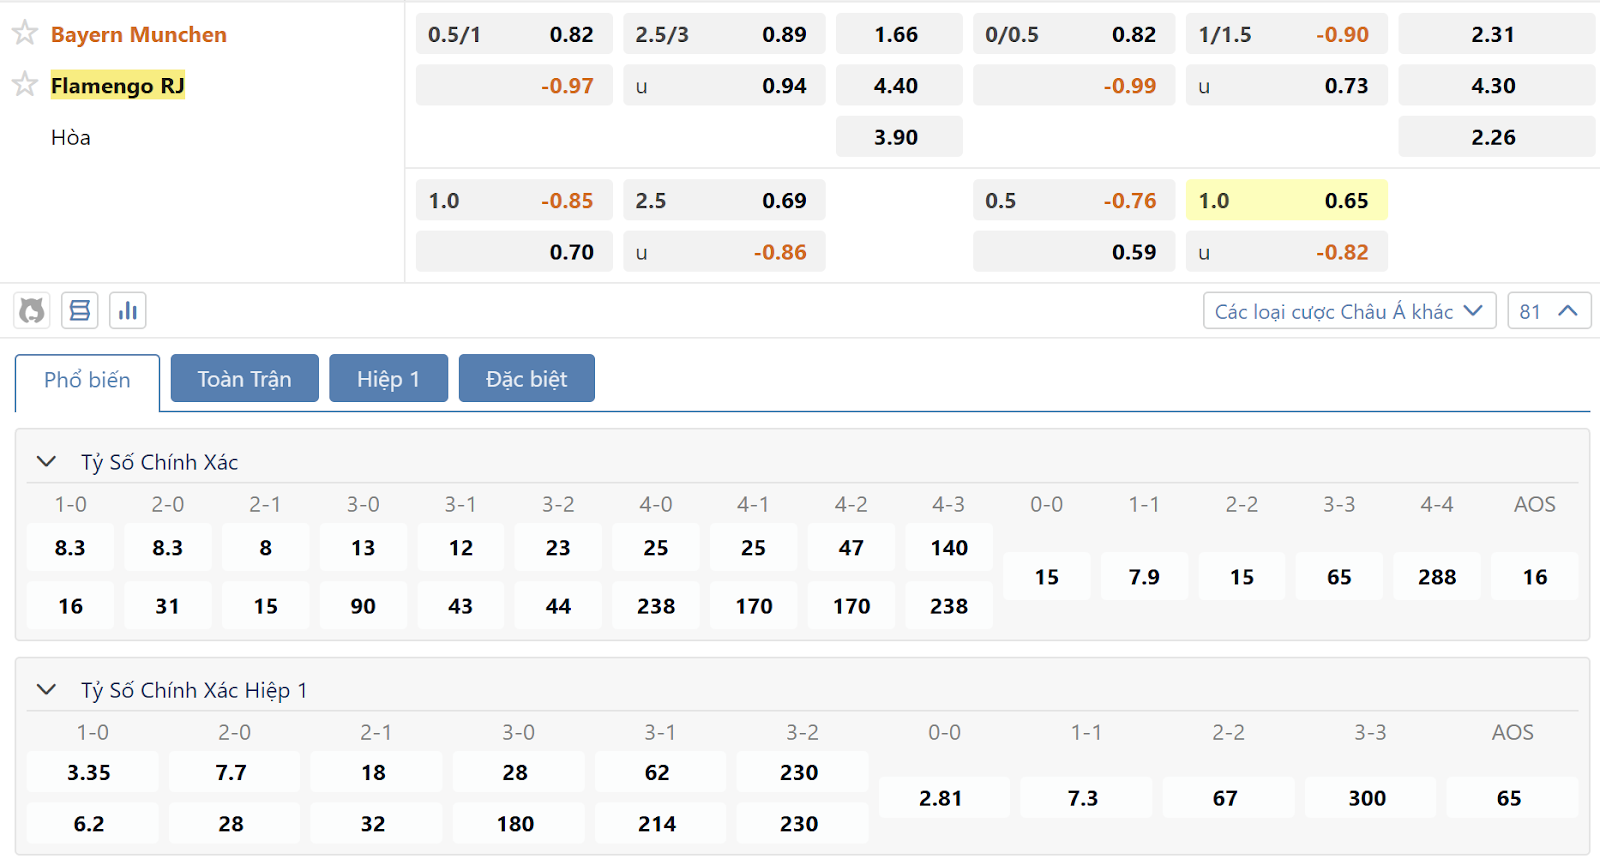Bet full-time 3-3 draw at 65
Image resolution: width=1600 pixels, height=859 pixels.
click(x=1339, y=577)
